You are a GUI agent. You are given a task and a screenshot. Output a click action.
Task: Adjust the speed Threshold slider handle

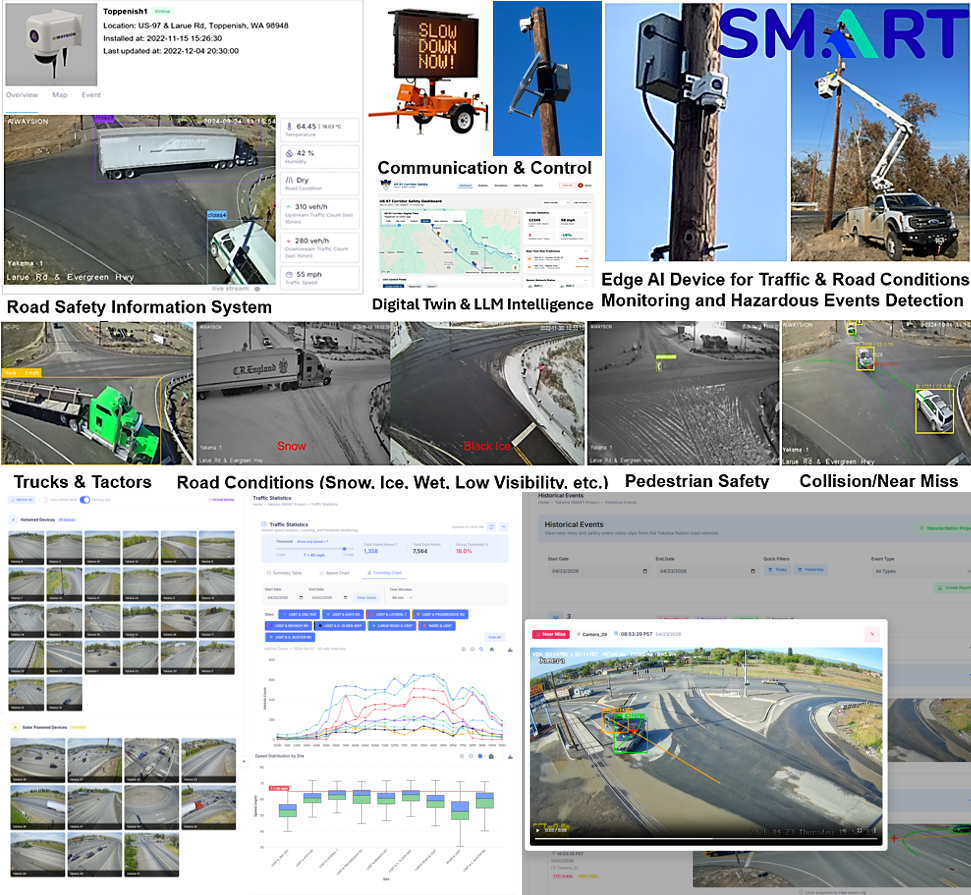(344, 549)
